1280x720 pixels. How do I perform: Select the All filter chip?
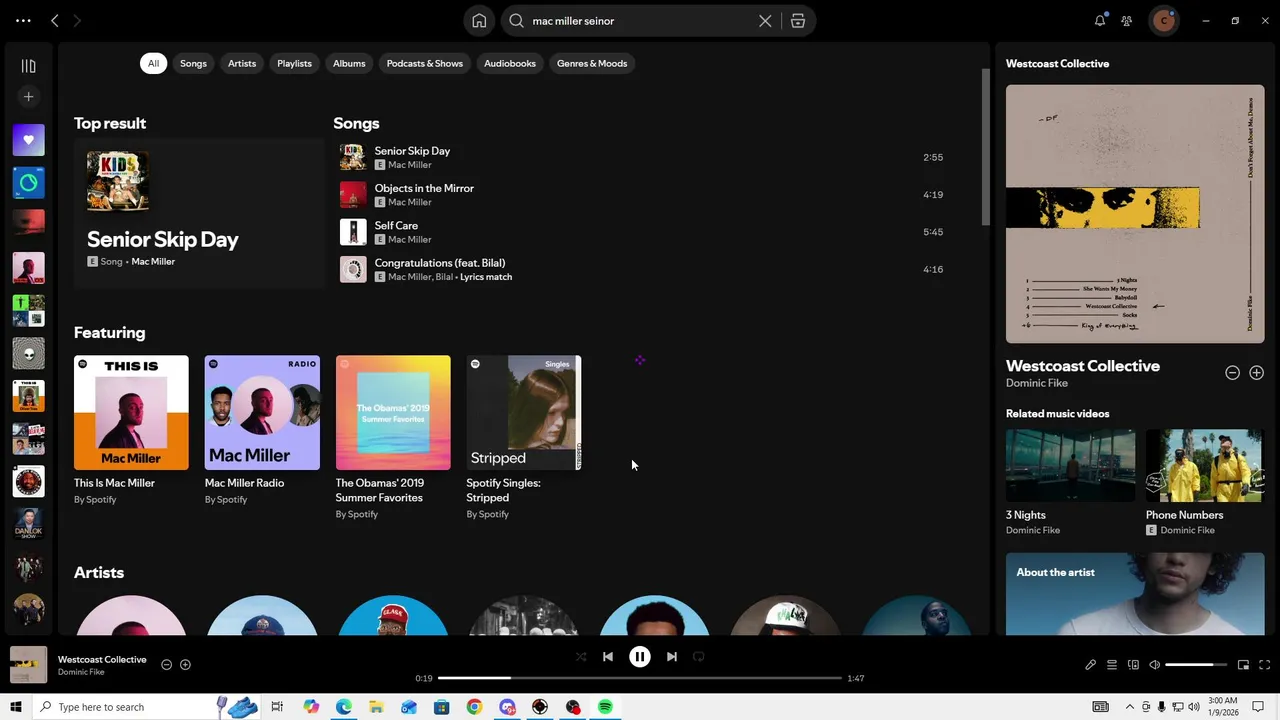click(153, 63)
